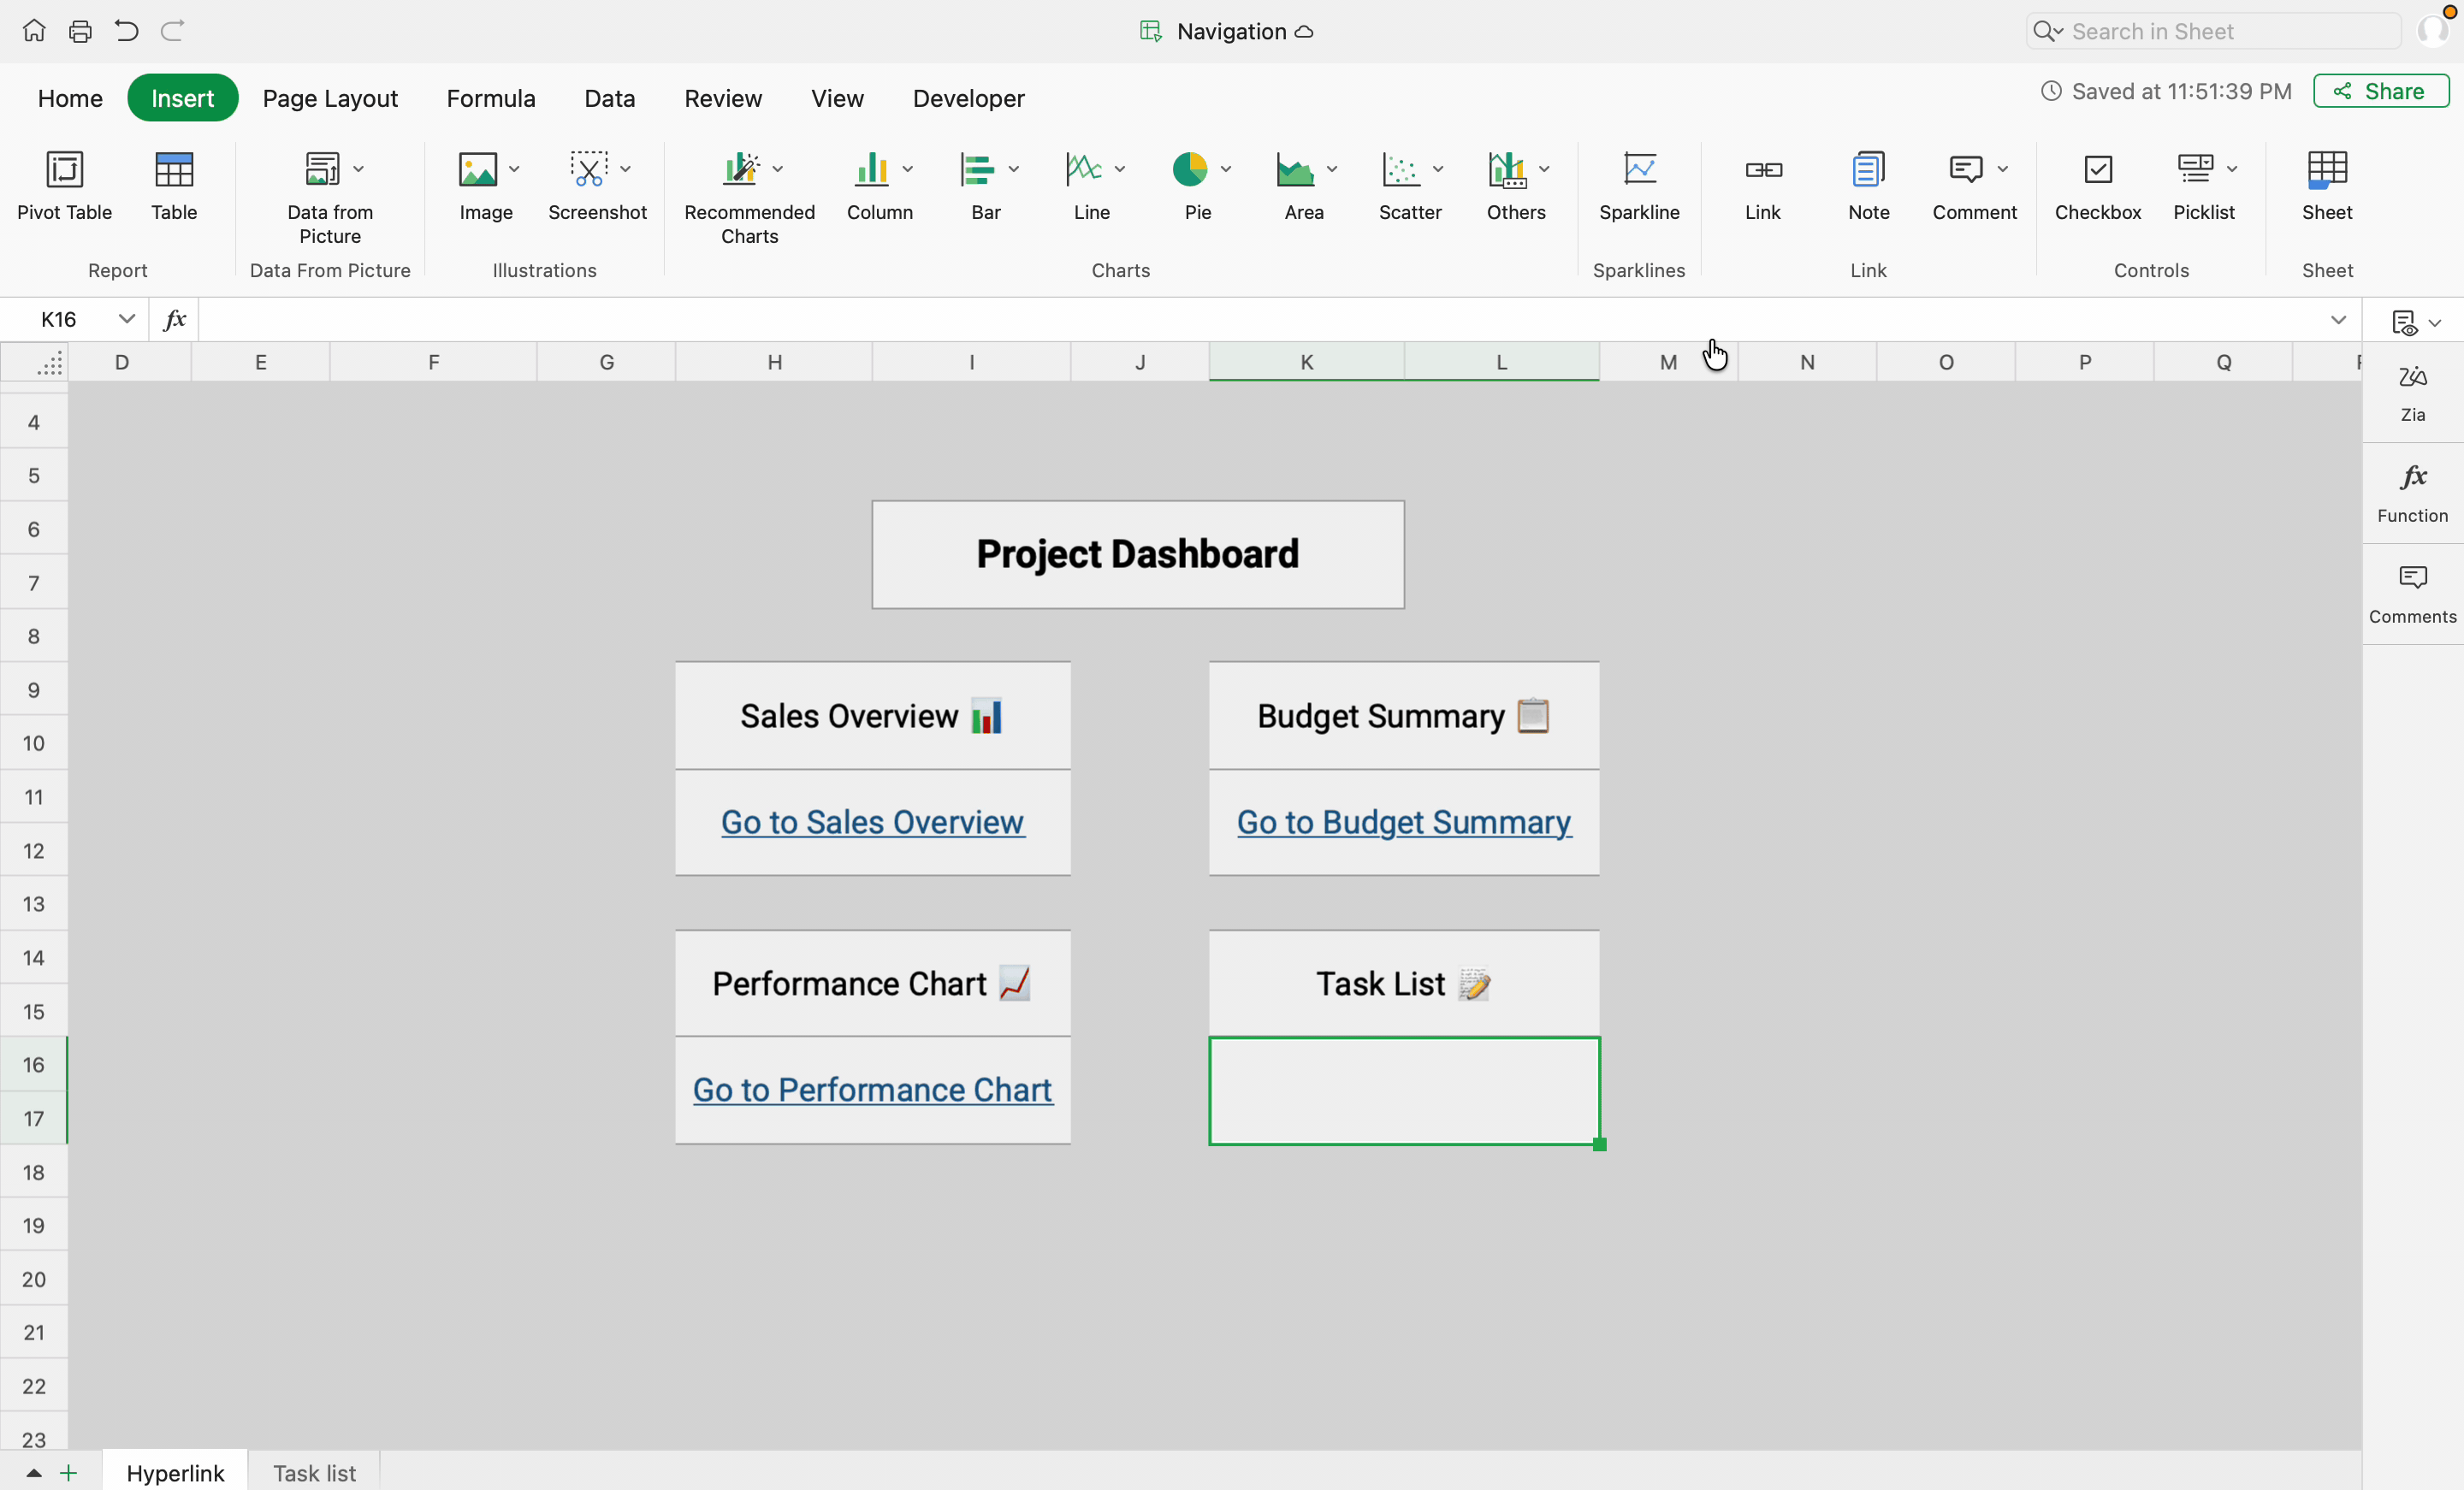Click the Undo arrow in the title bar
Viewport: 2464px width, 1490px height.
126,31
